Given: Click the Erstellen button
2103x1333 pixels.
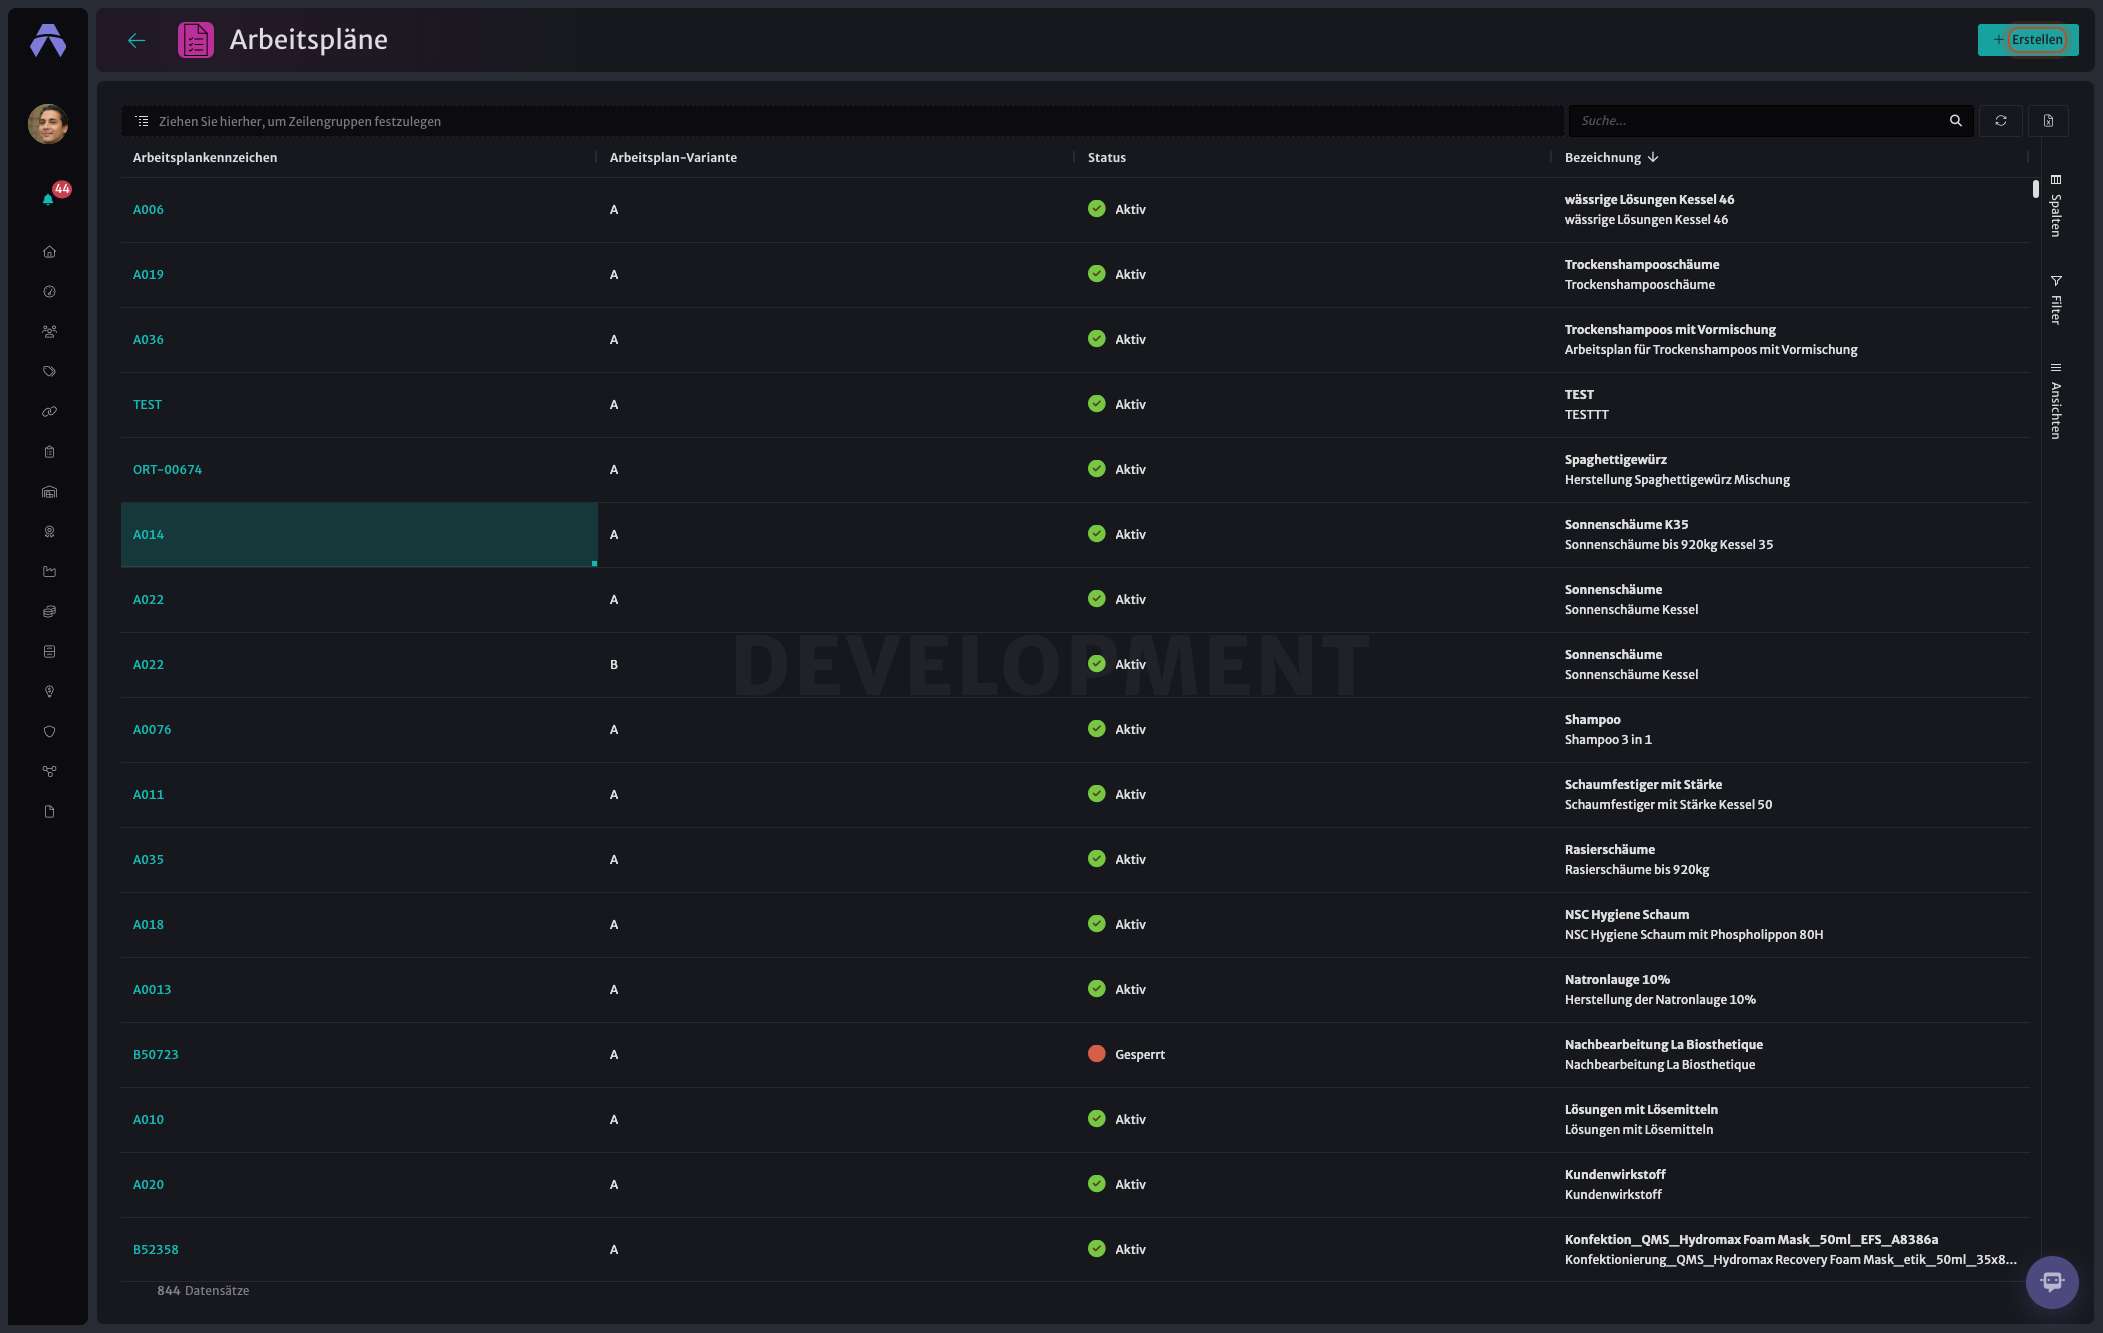Looking at the screenshot, I should (x=2028, y=40).
